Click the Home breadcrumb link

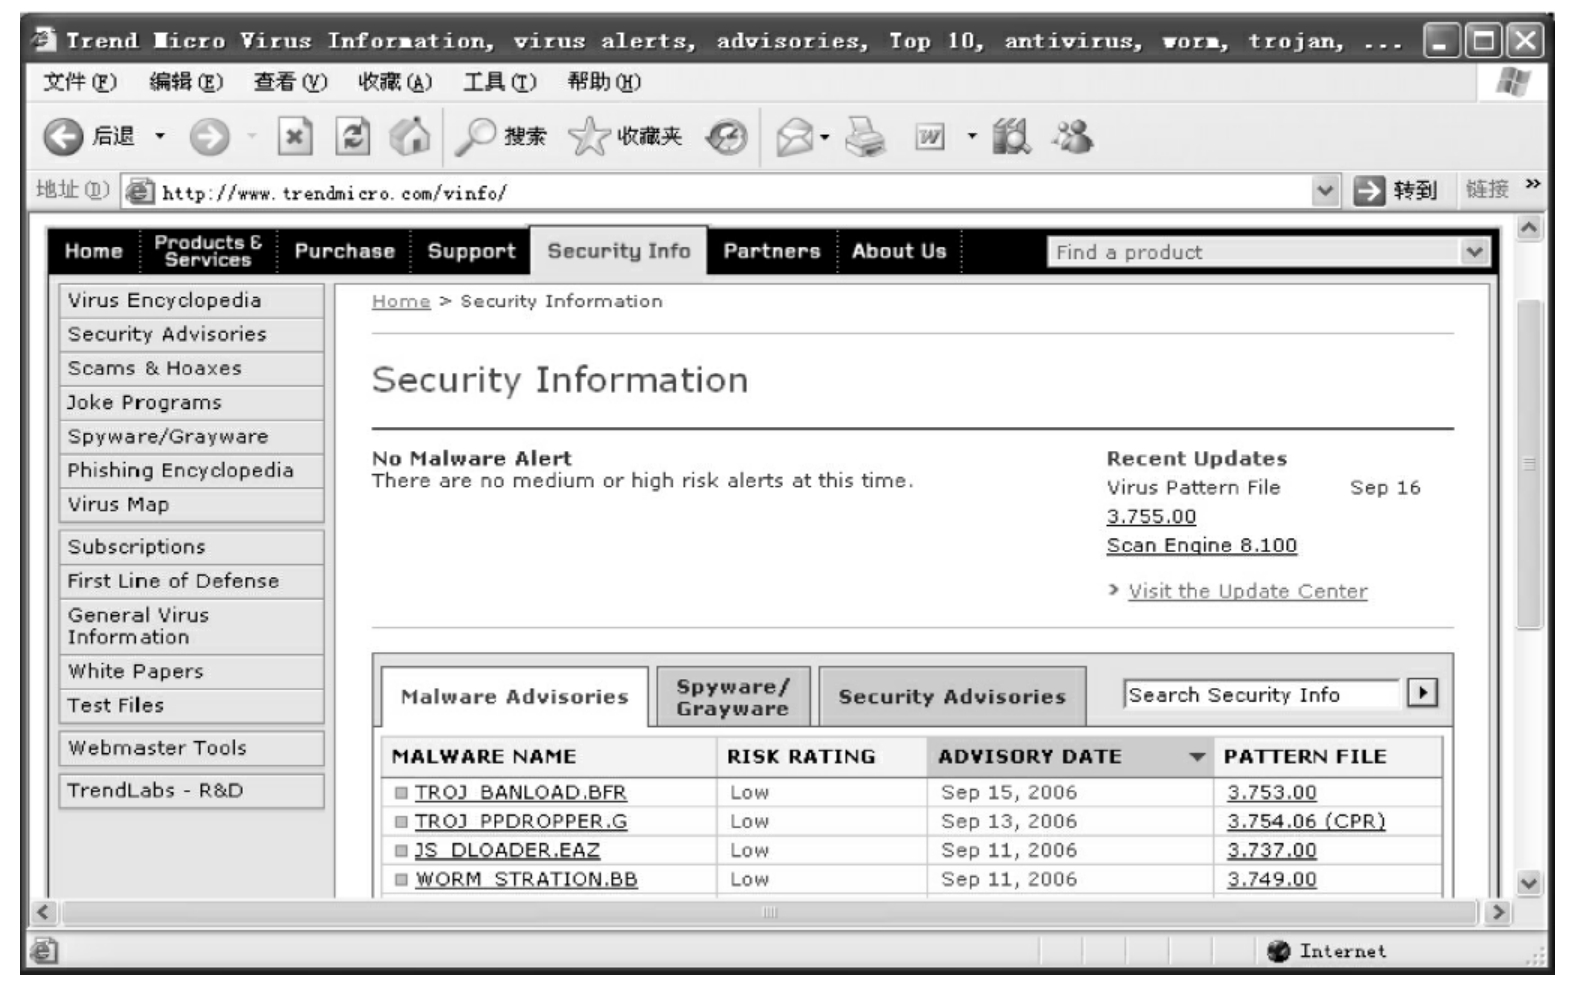tap(401, 301)
